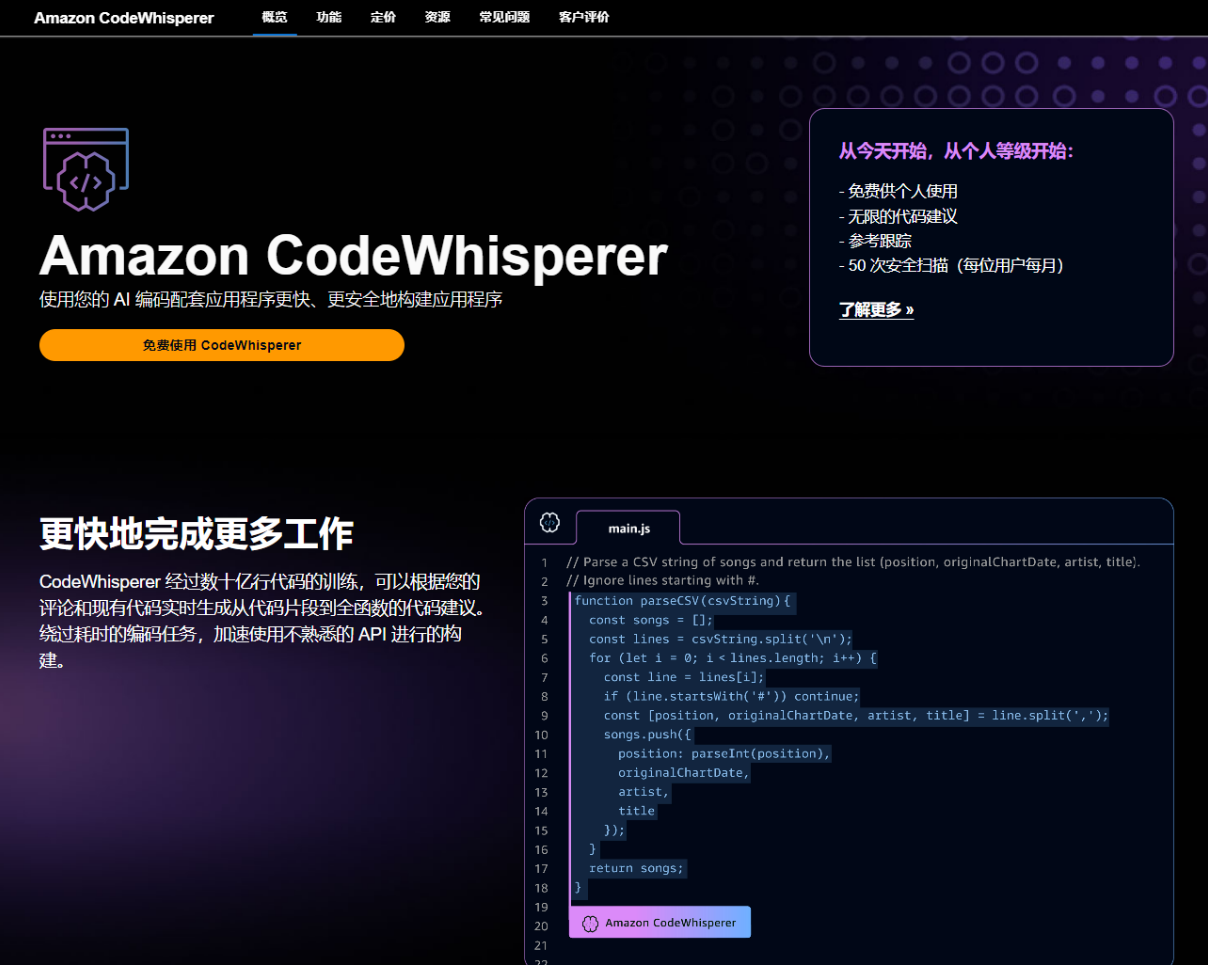Open the 功能 section from the top menu
Viewport: 1208px width, 965px height.
[x=328, y=17]
